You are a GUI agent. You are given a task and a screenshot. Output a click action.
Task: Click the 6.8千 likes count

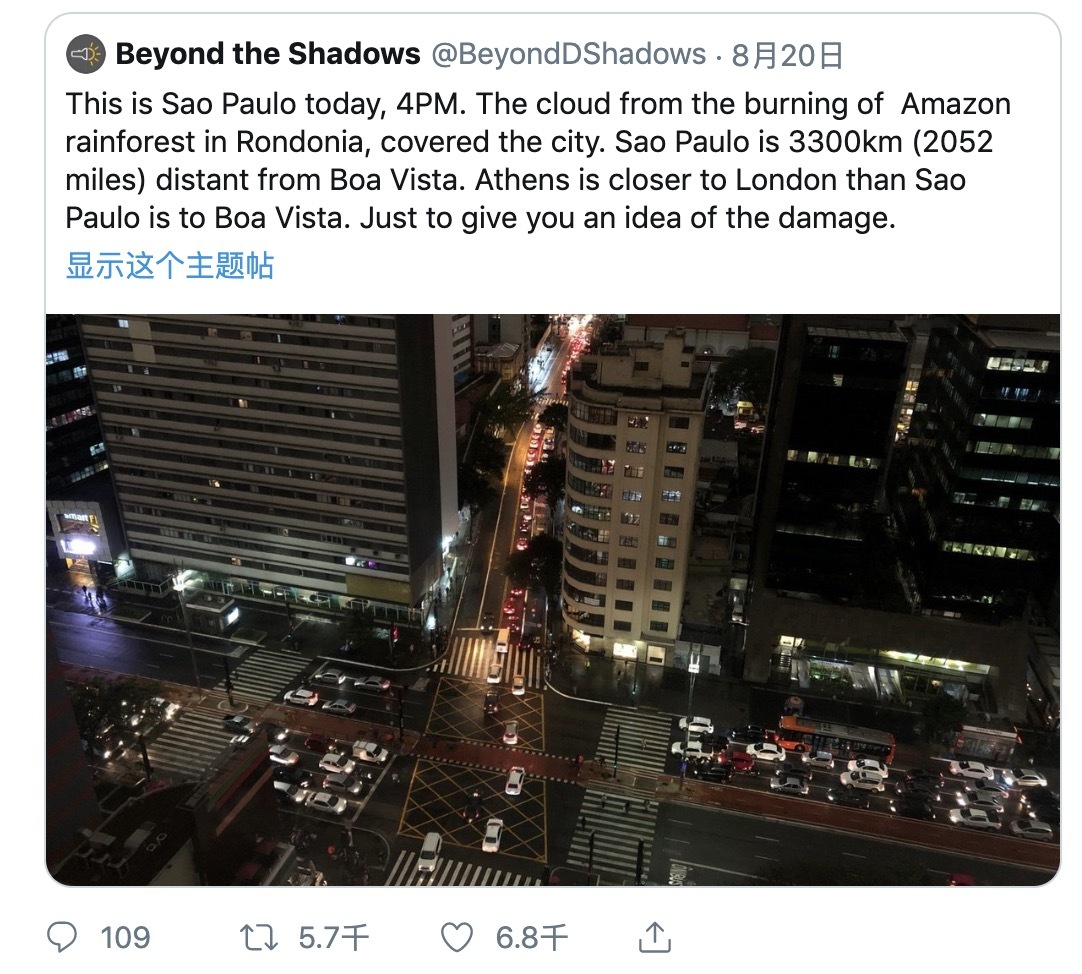tap(532, 937)
